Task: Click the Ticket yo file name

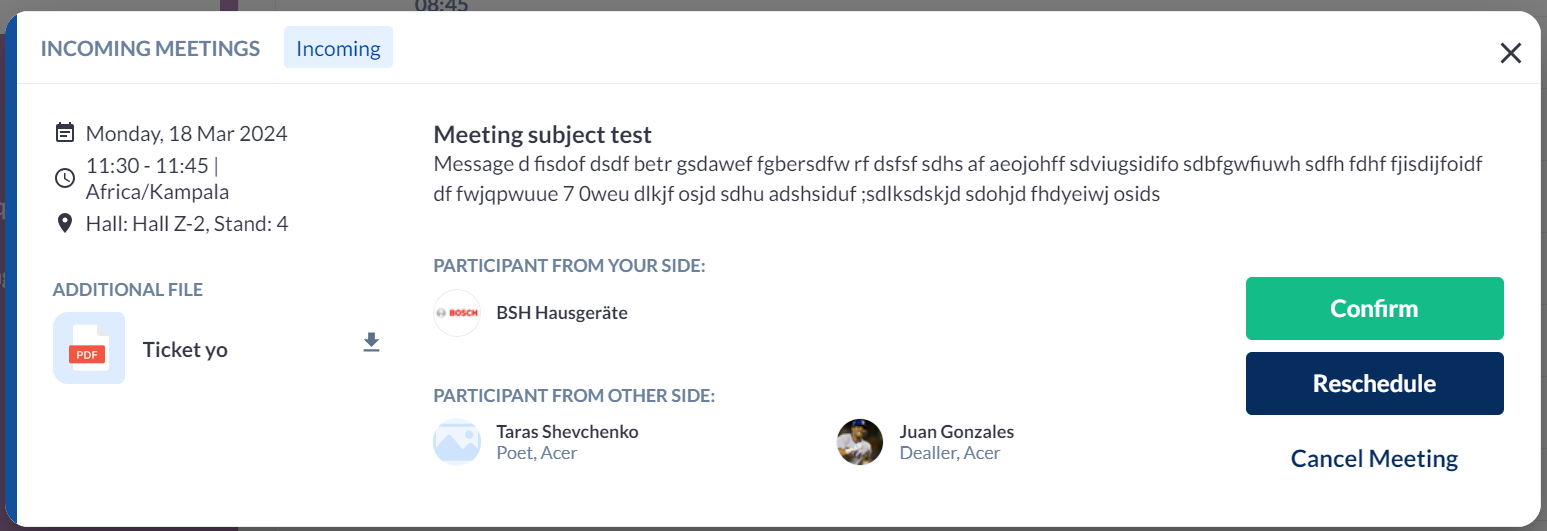Action: pyautogui.click(x=185, y=350)
